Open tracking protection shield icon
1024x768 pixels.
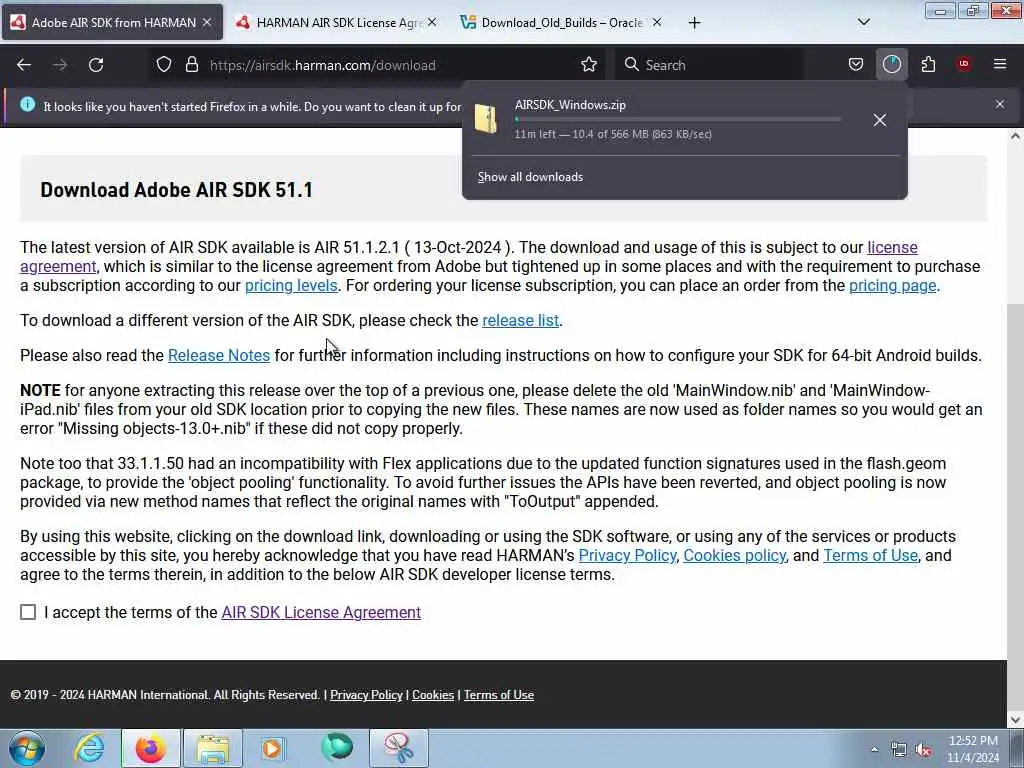(x=164, y=65)
